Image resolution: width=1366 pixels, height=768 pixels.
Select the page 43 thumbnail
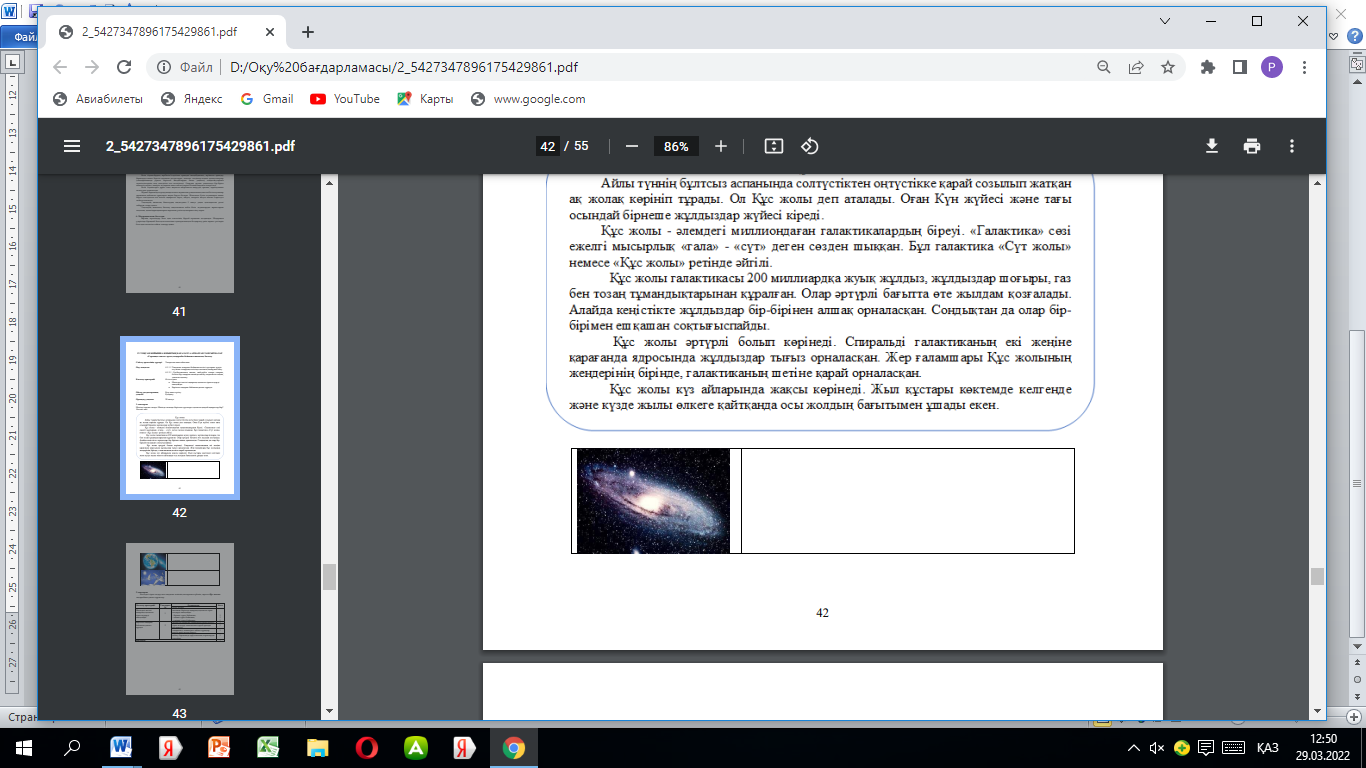(179, 619)
